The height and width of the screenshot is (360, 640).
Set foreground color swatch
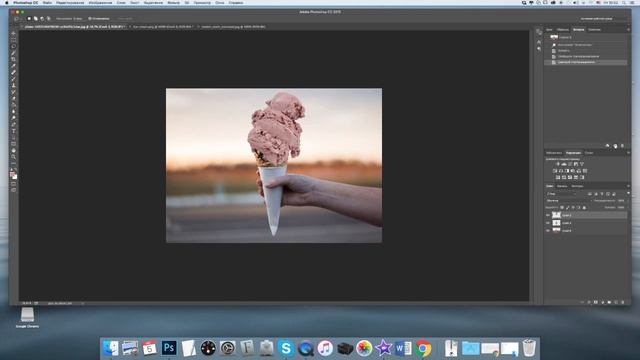(x=12, y=174)
